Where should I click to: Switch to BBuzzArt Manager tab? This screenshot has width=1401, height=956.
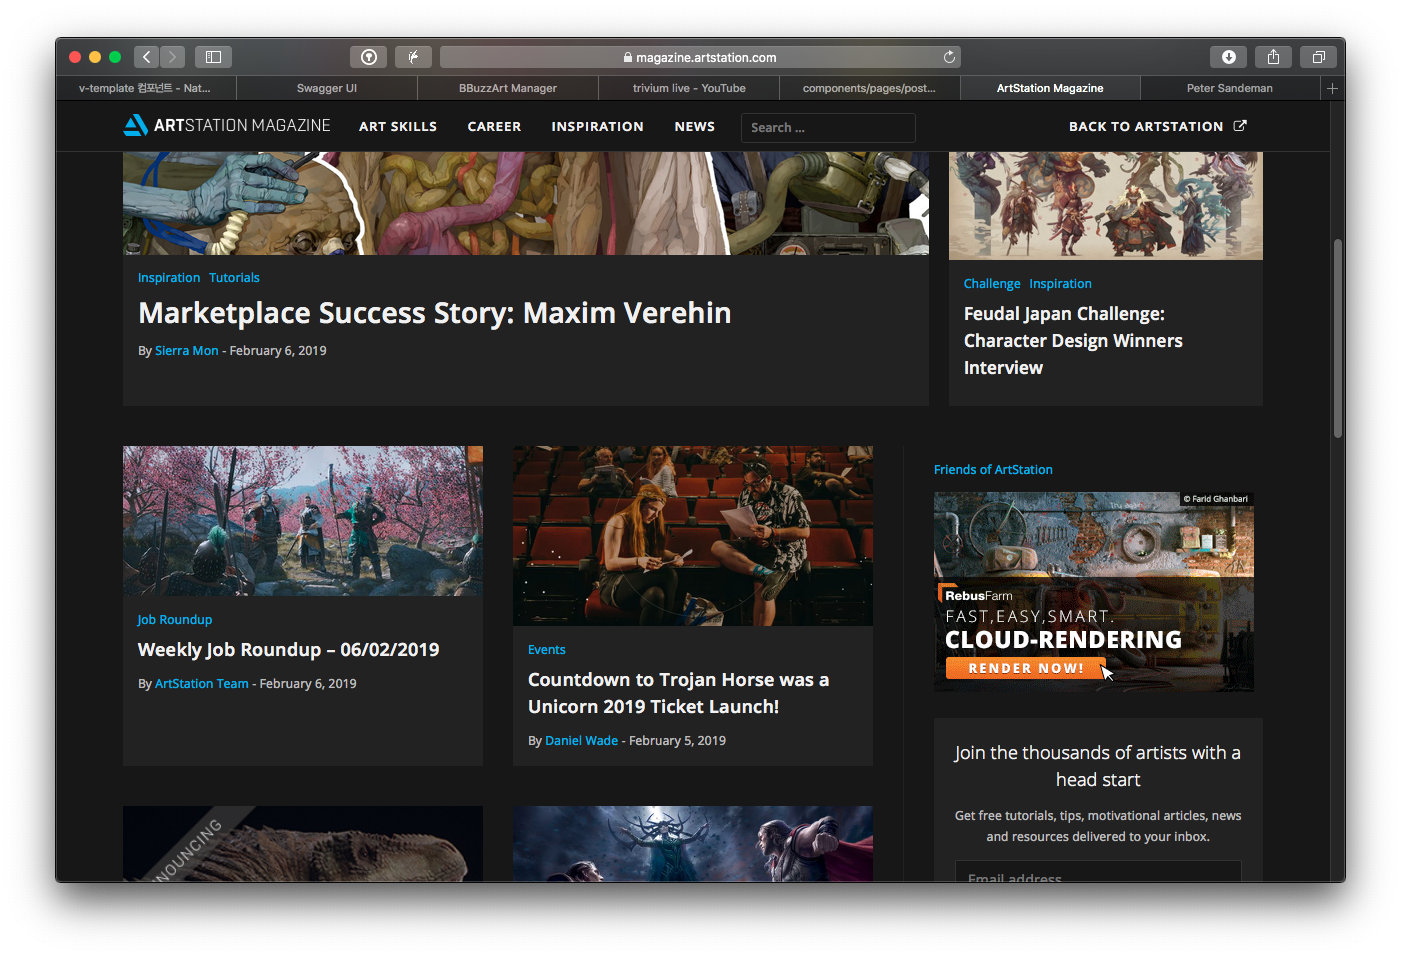click(x=508, y=88)
